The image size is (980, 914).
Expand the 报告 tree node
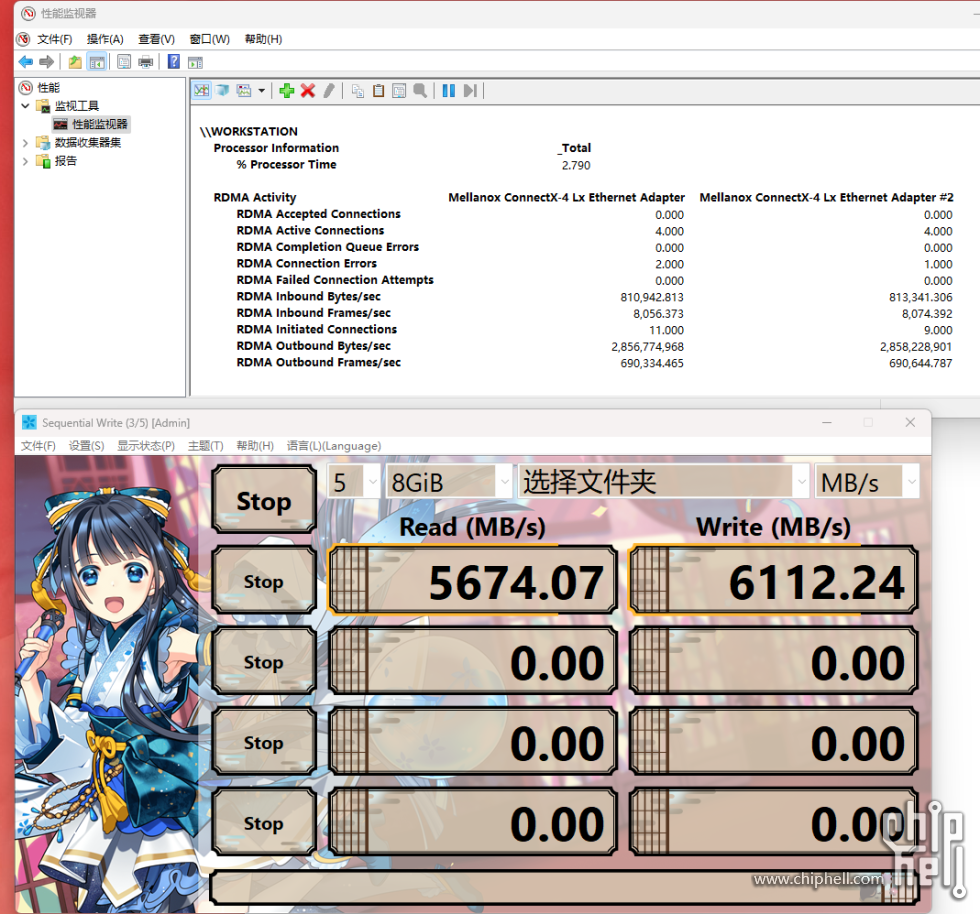(x=25, y=161)
